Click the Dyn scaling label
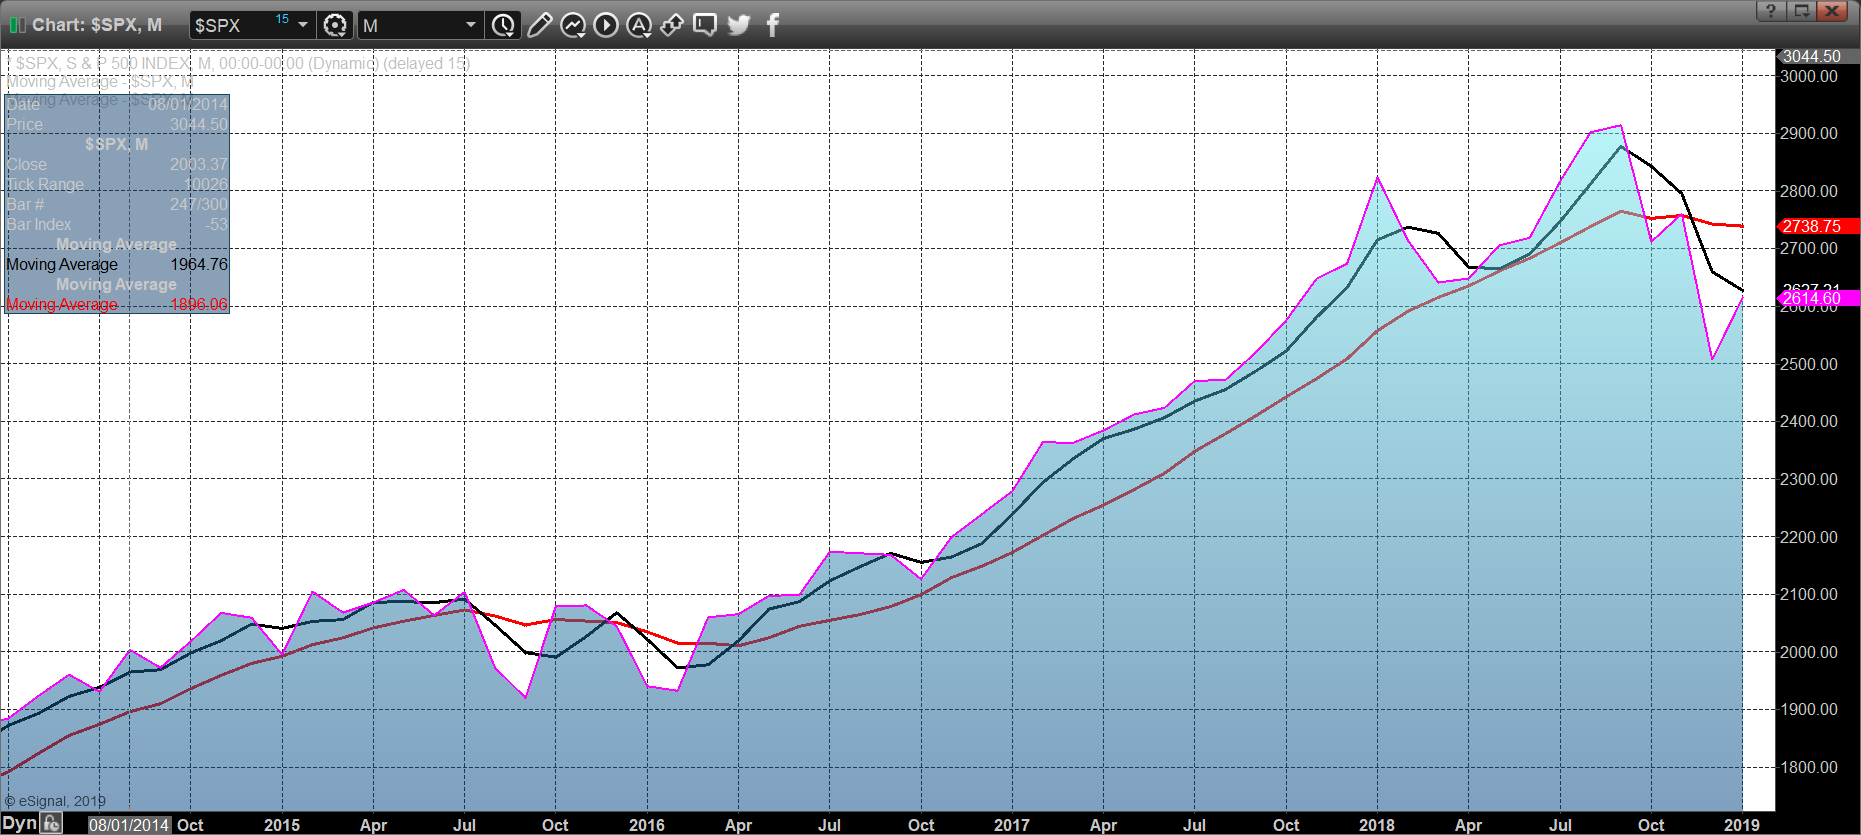 [x=19, y=824]
